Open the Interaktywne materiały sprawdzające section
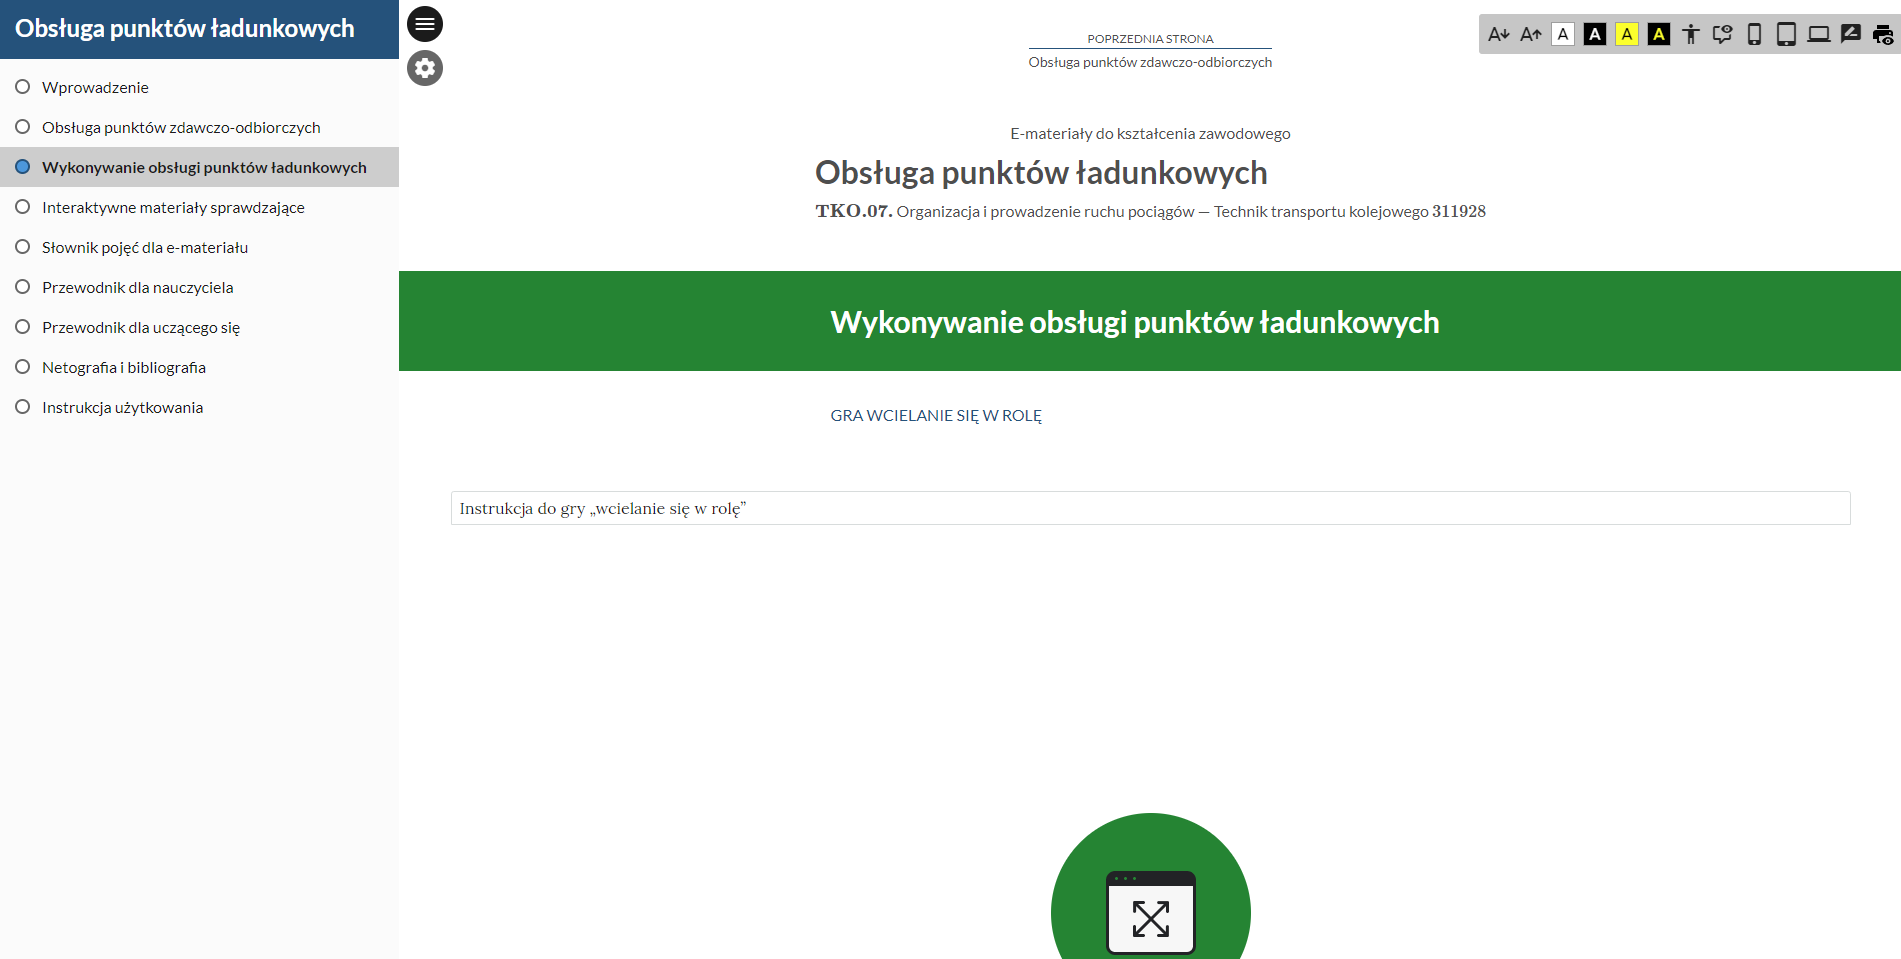The width and height of the screenshot is (1901, 959). click(172, 207)
